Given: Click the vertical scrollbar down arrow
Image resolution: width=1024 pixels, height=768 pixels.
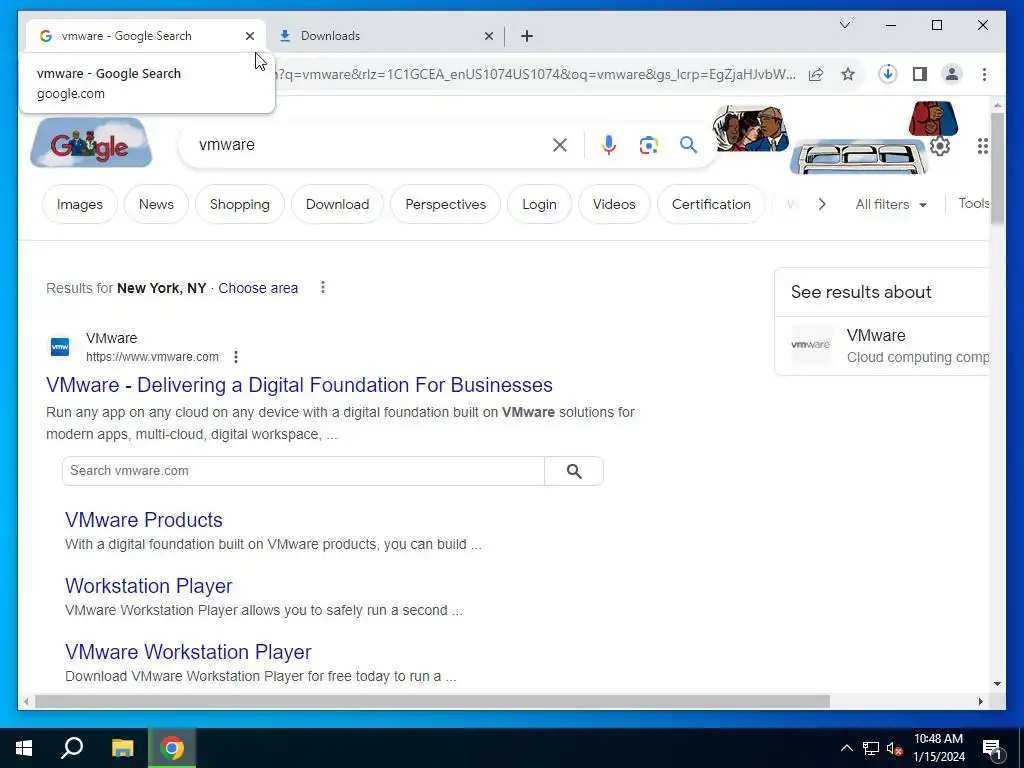Looking at the screenshot, I should (997, 684).
